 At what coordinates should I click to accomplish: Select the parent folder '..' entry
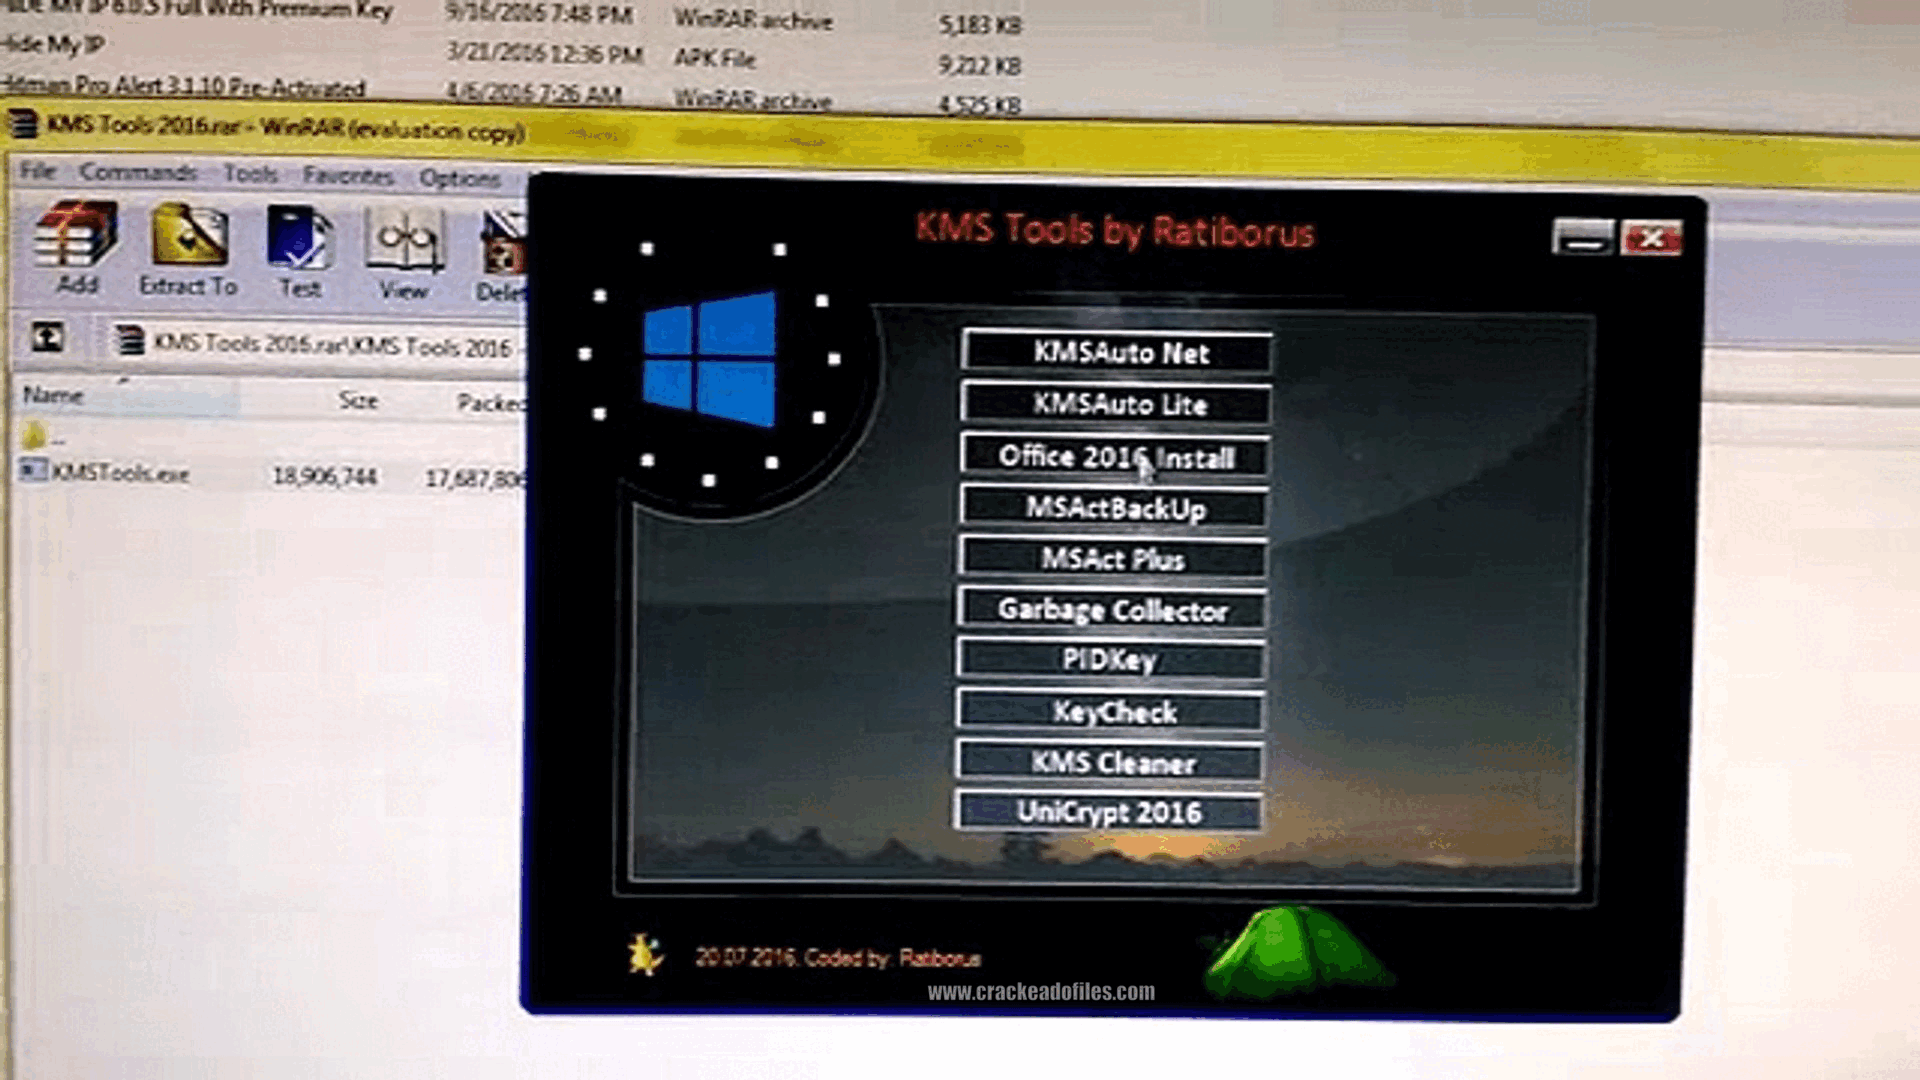click(43, 437)
